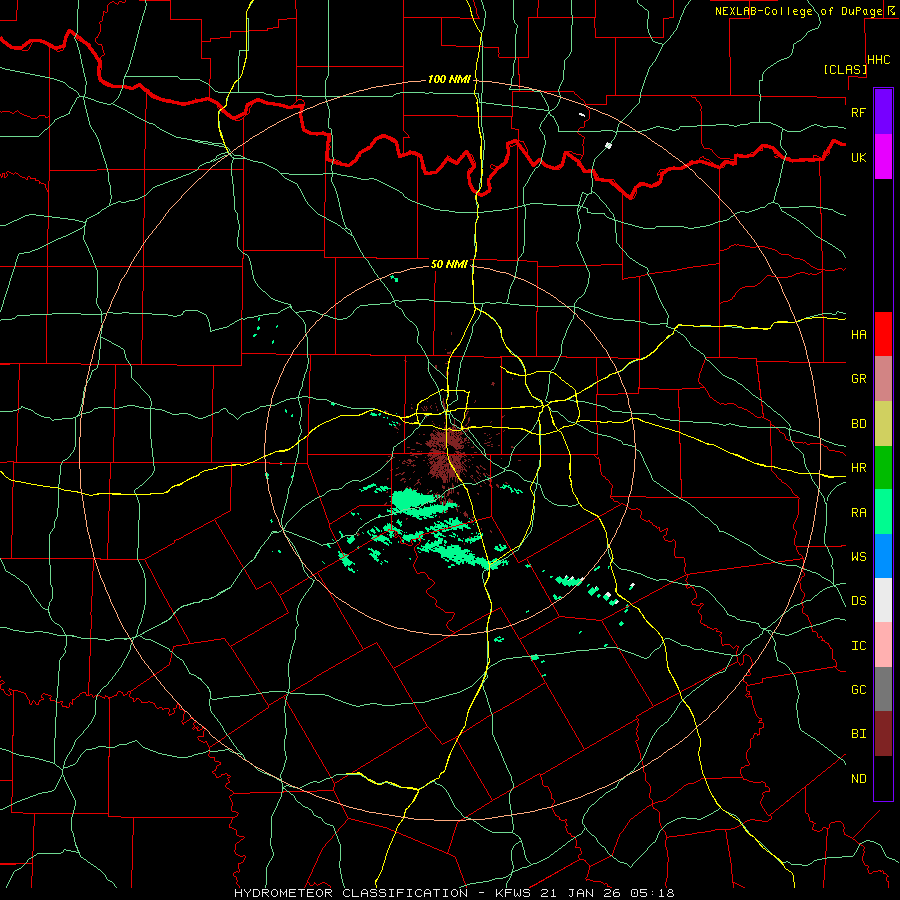Click the [CLAS] units label

pyautogui.click(x=845, y=69)
